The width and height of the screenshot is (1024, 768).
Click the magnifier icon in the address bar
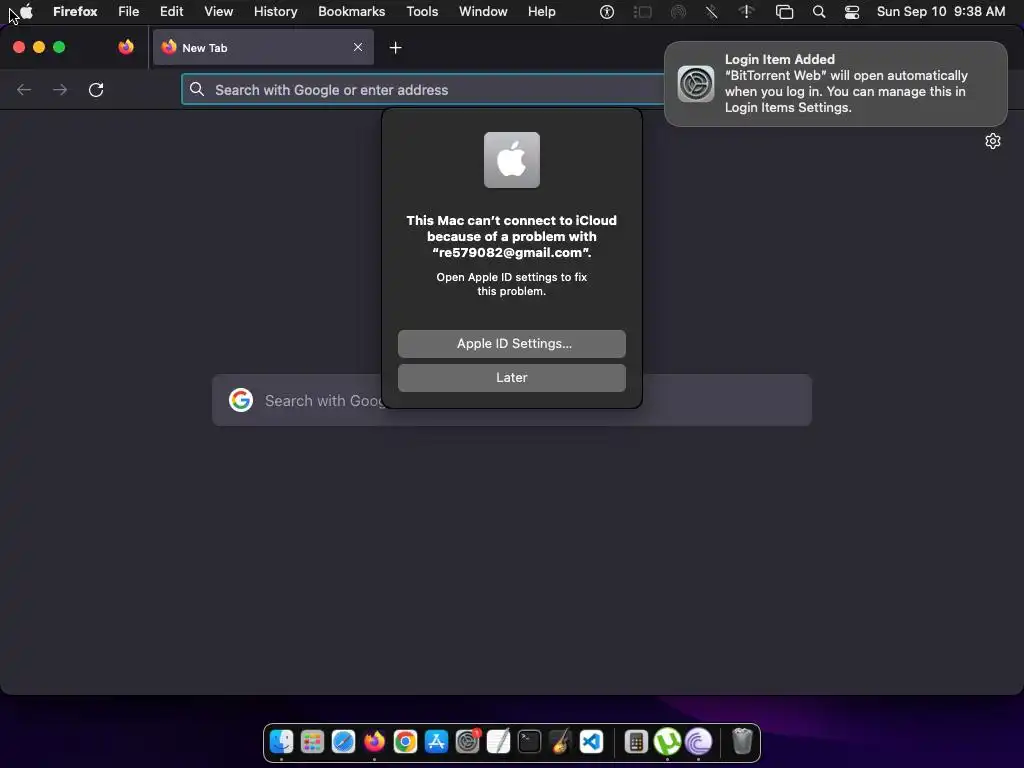(197, 89)
